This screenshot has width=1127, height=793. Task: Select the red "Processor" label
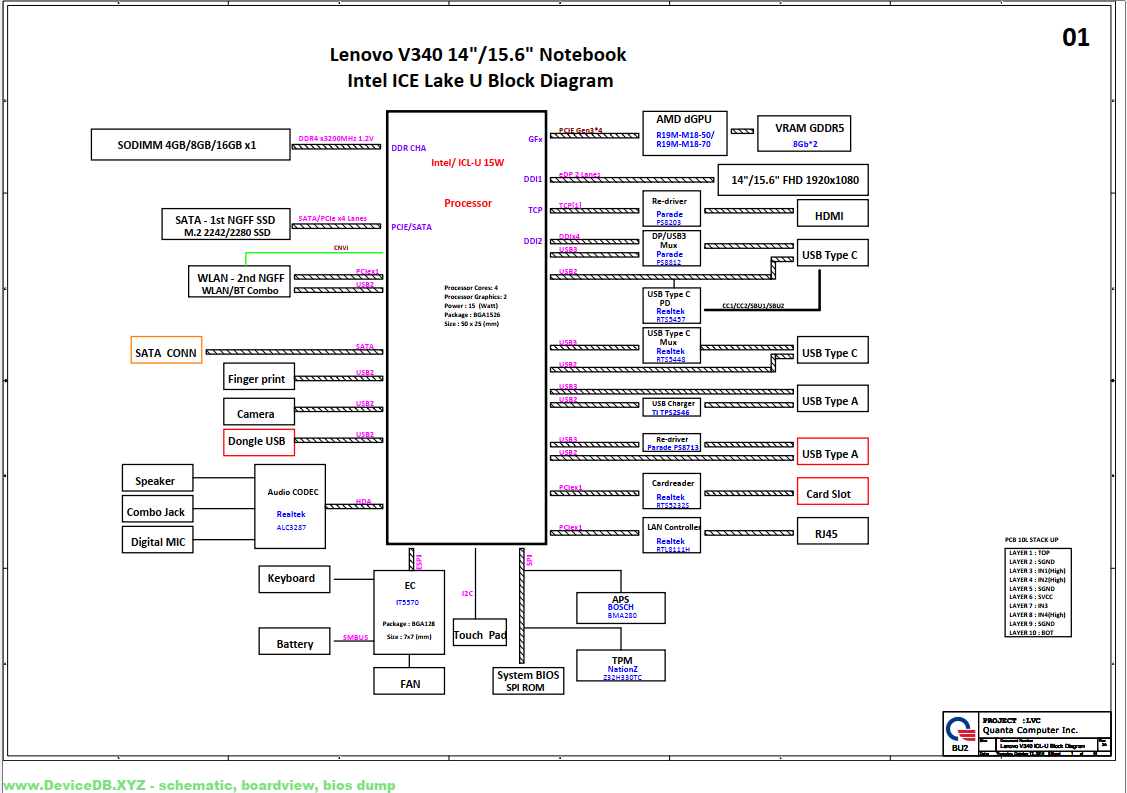[468, 203]
